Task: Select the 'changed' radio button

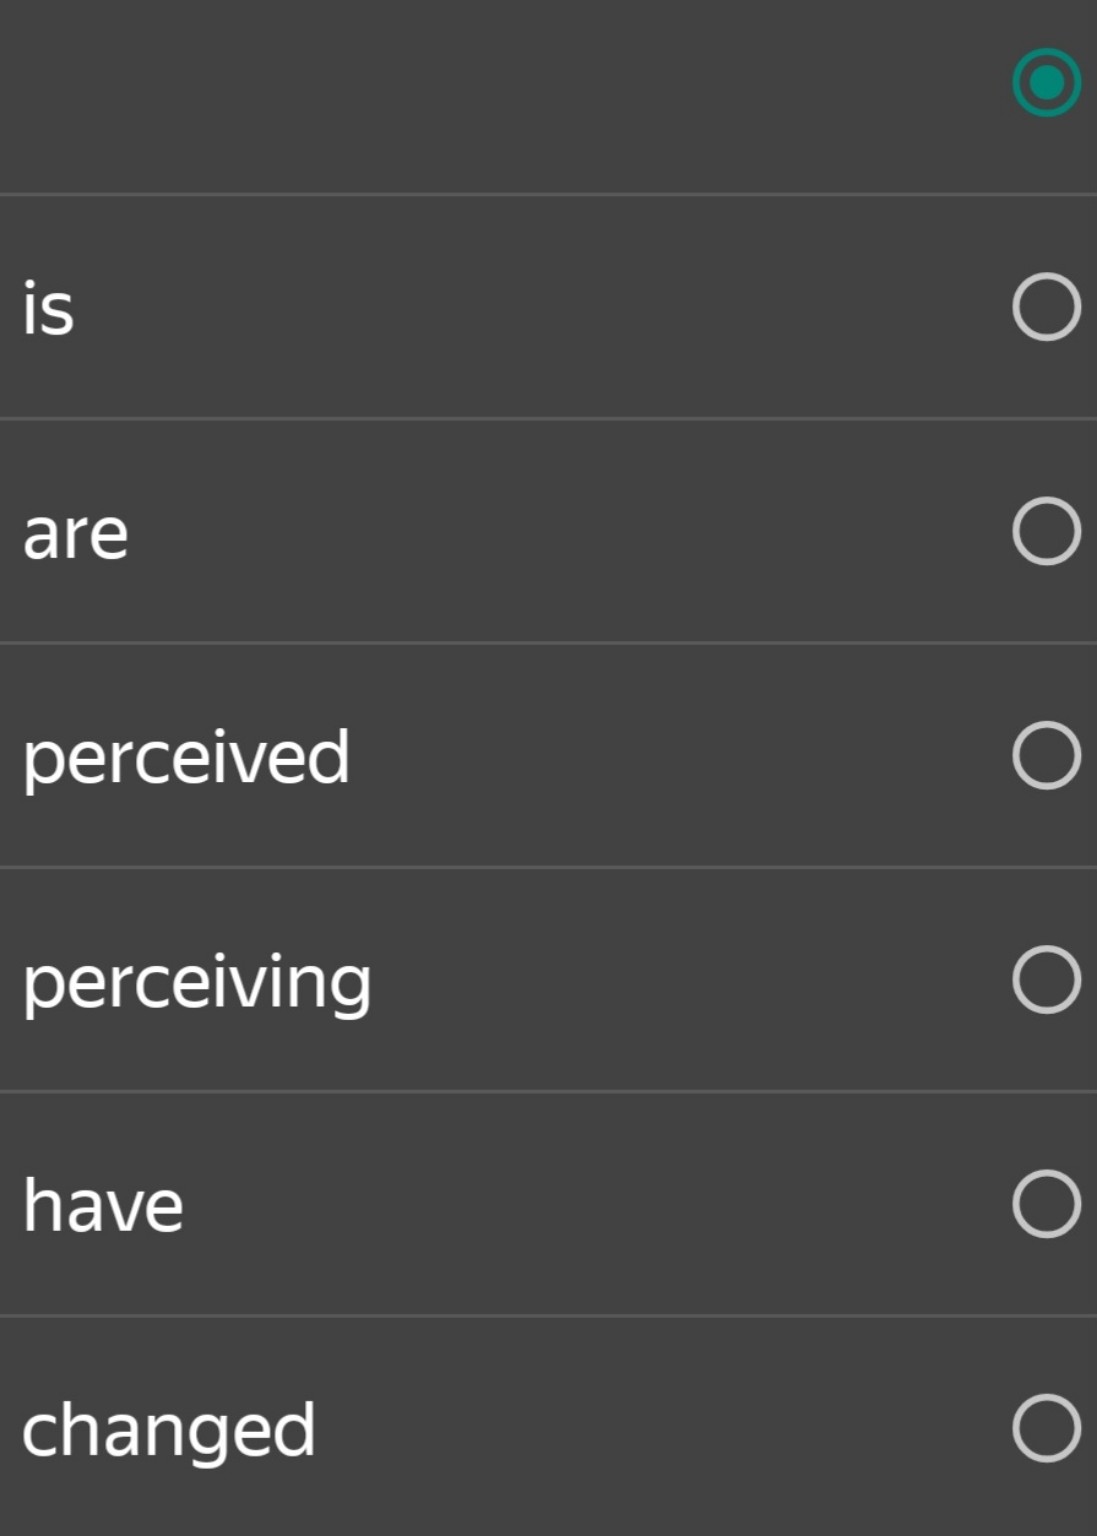Action: coord(1046,1428)
